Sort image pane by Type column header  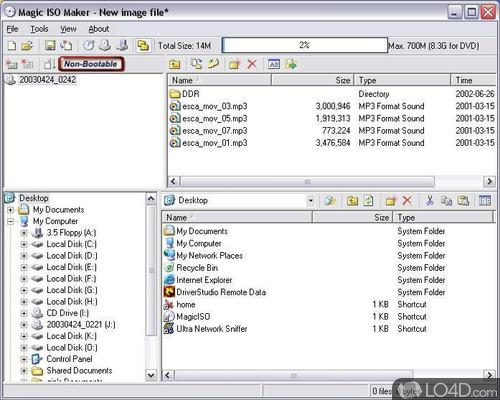[402, 80]
